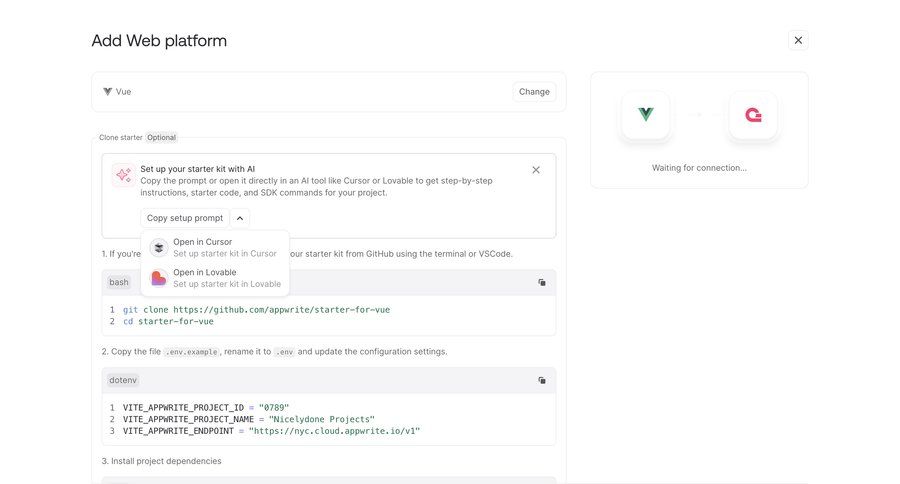The image size is (900, 484).
Task: Copy the bash git clone code block
Action: 541,282
